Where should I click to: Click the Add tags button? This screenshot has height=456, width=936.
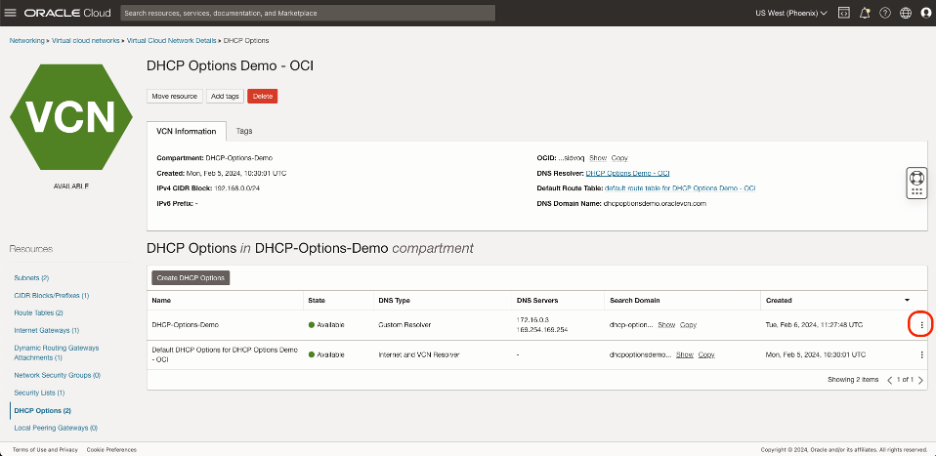[x=224, y=96]
